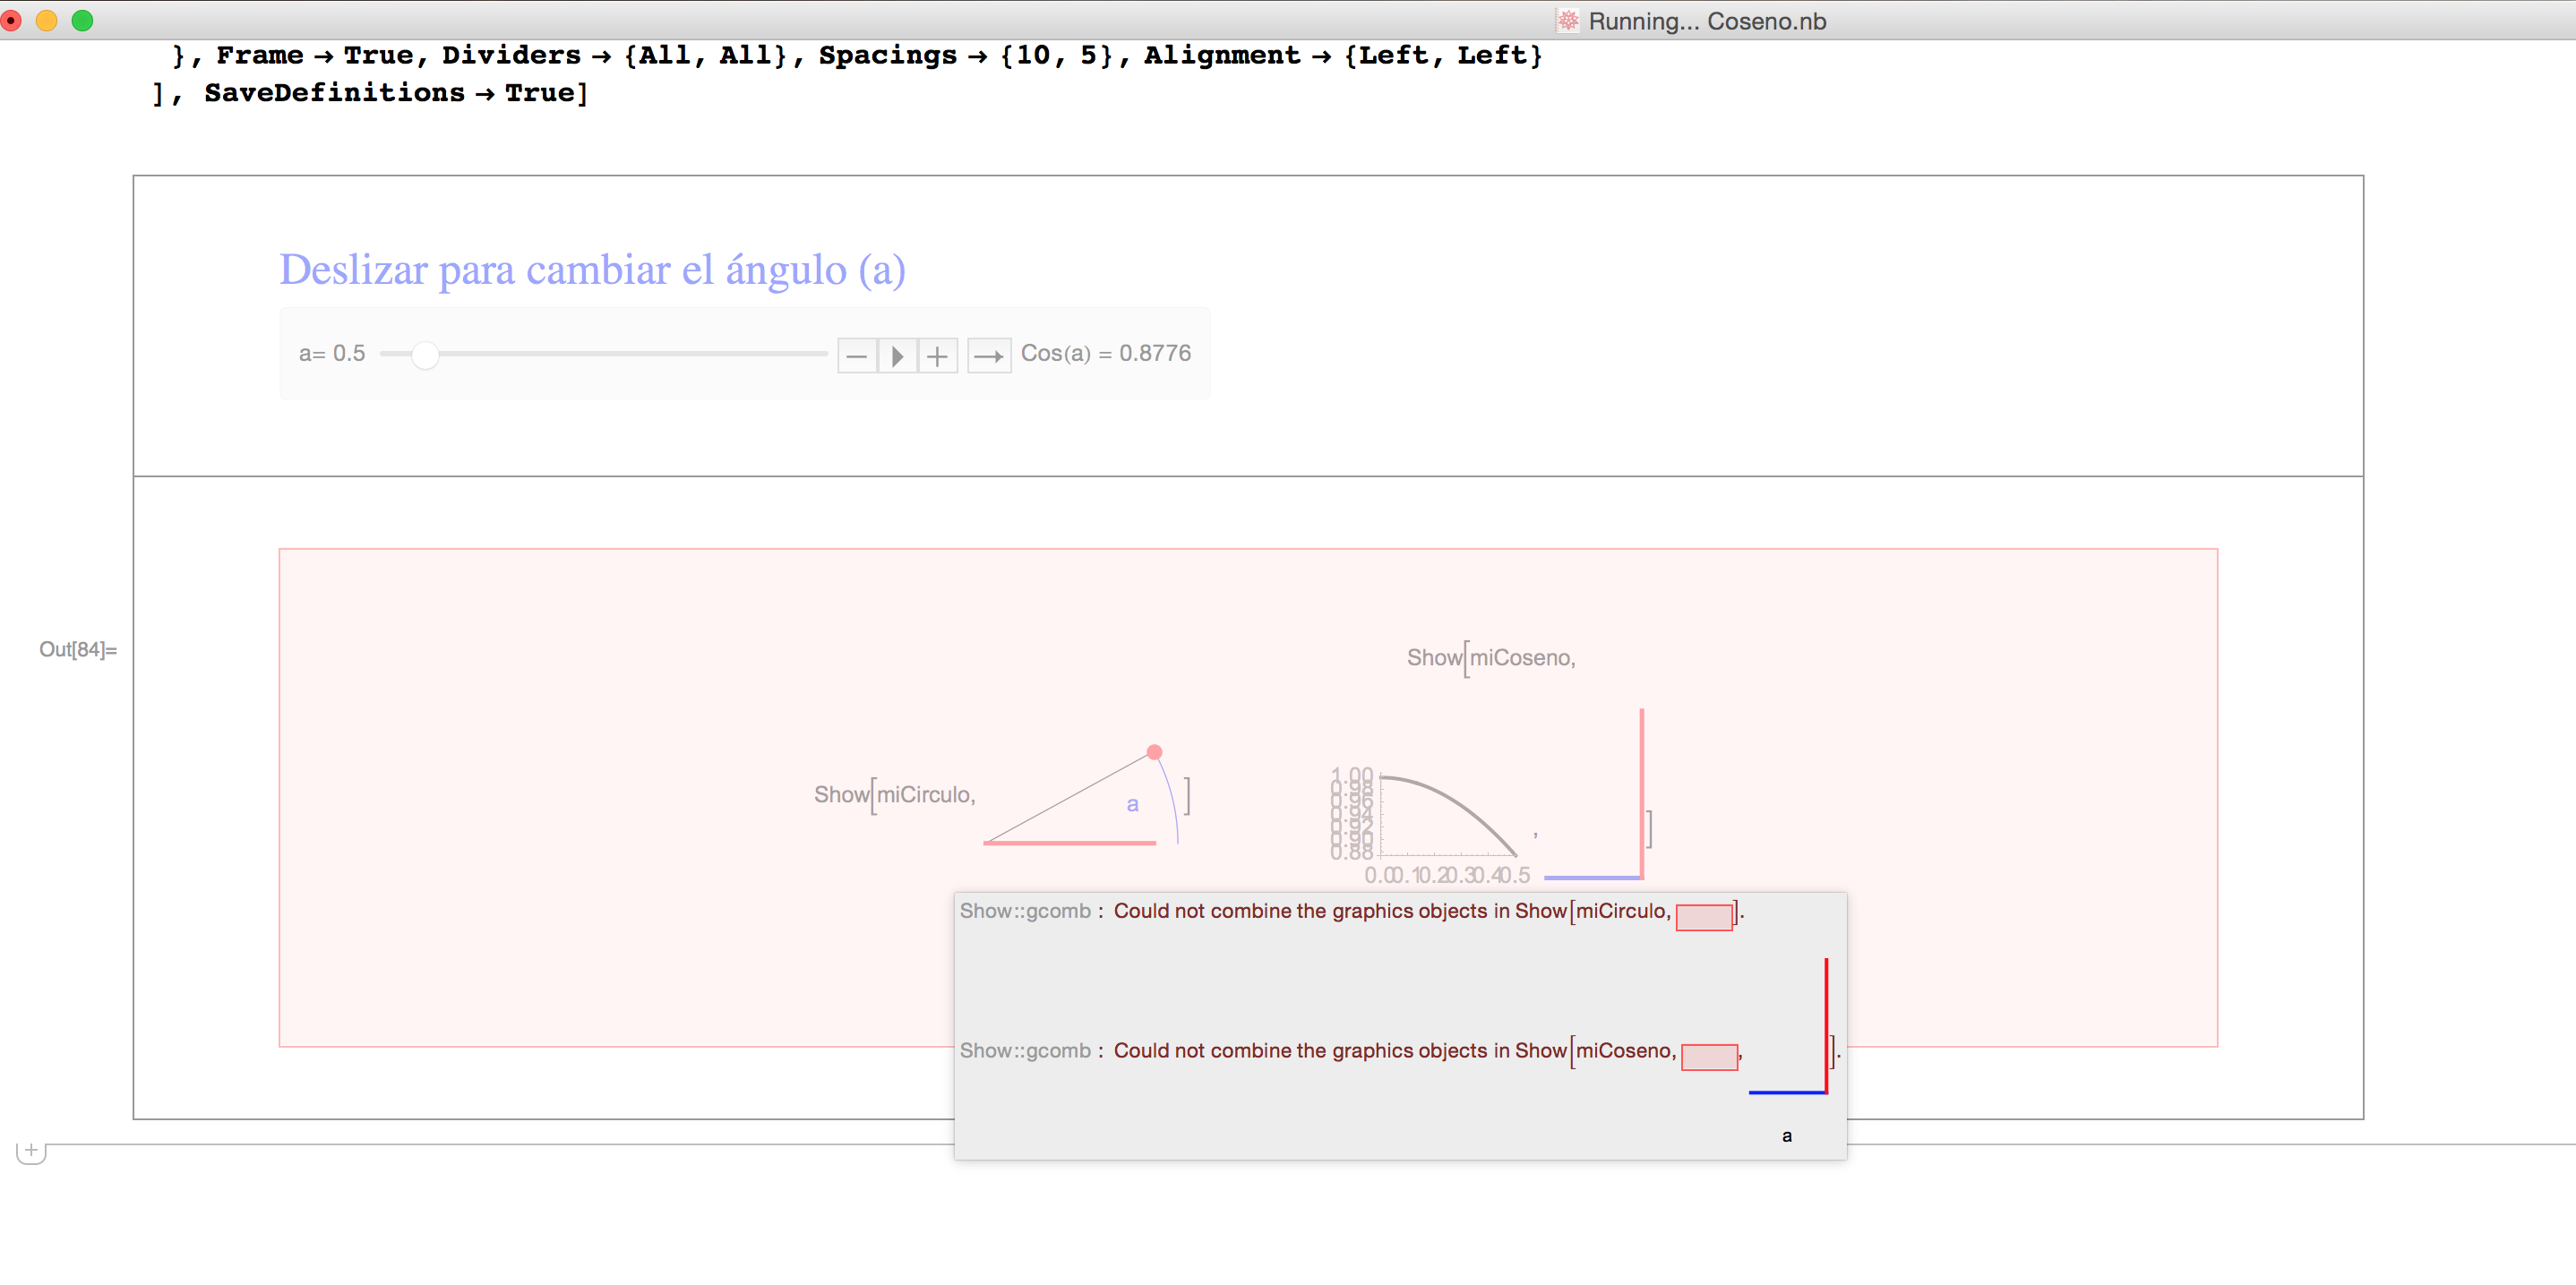Click the green zoom window button
This screenshot has width=2576, height=1285.
[x=83, y=21]
